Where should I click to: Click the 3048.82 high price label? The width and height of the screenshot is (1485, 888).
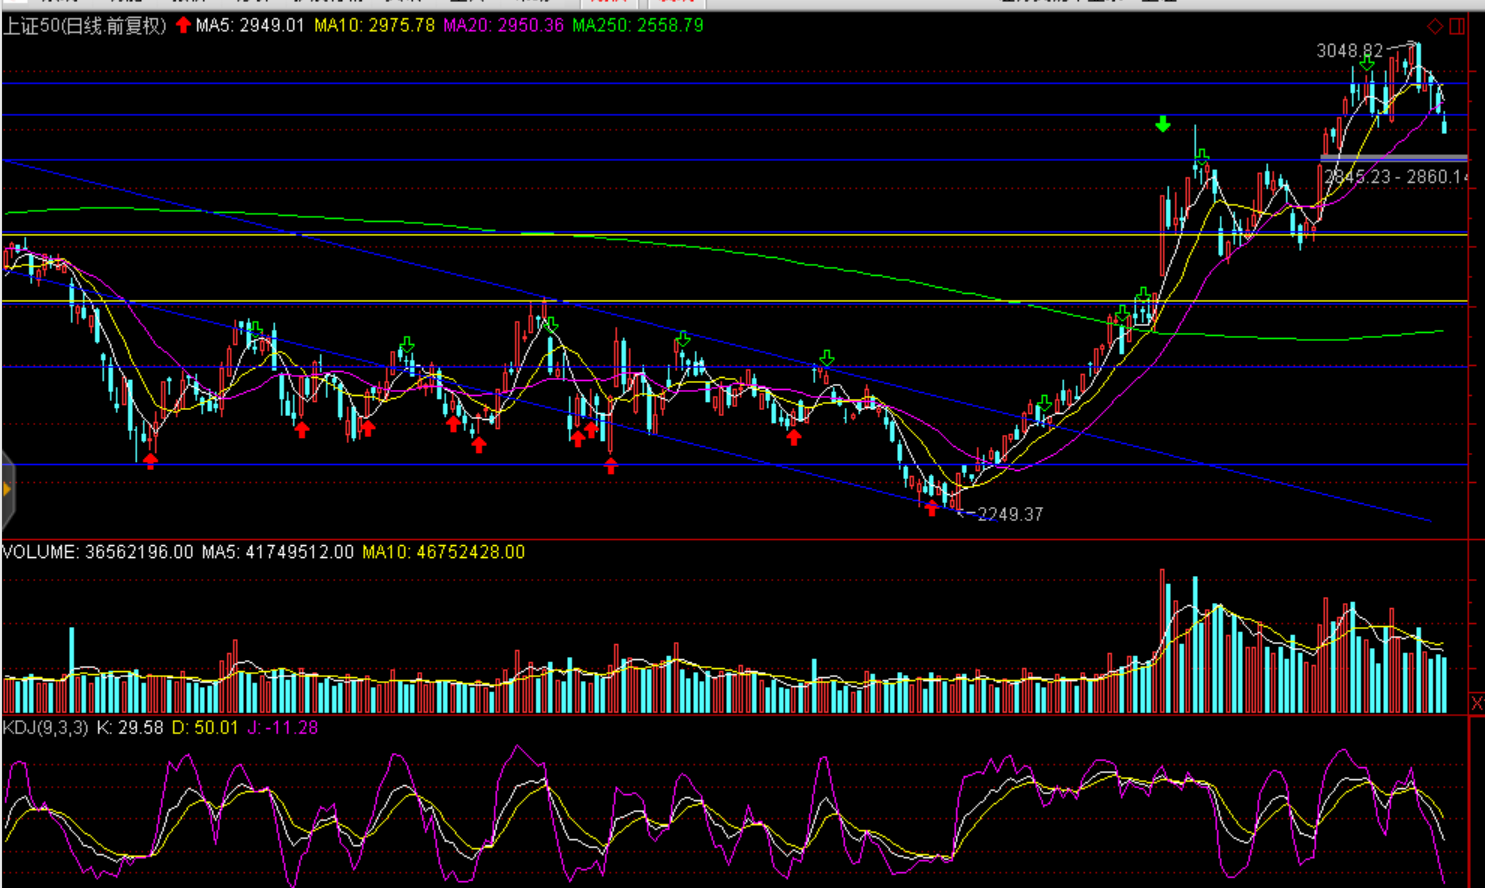click(x=1349, y=50)
